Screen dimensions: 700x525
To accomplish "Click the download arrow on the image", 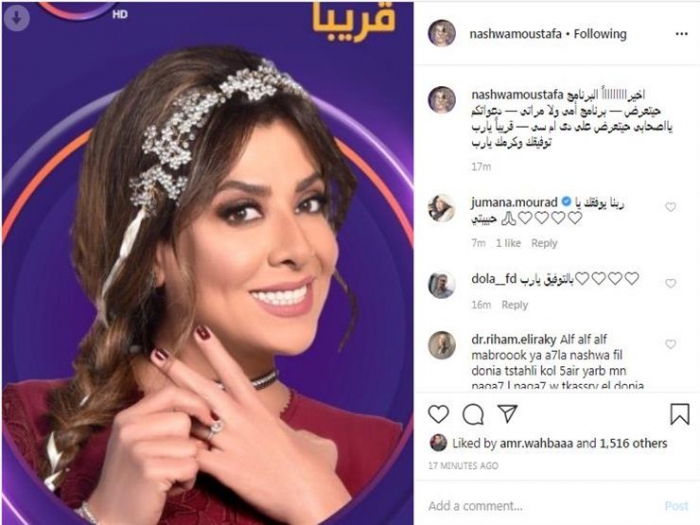I will (x=17, y=18).
